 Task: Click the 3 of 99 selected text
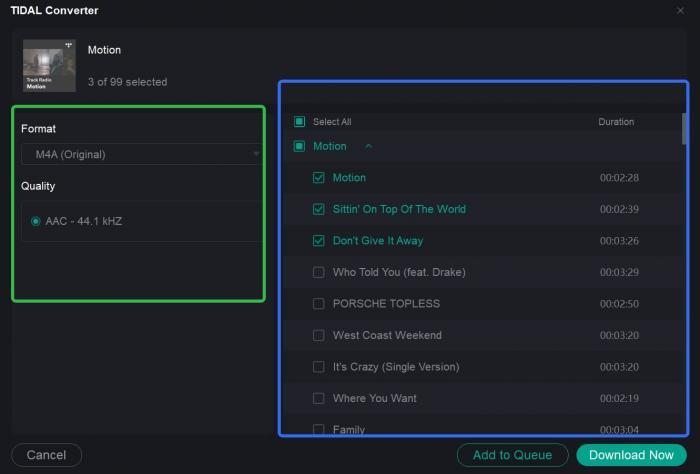point(127,82)
